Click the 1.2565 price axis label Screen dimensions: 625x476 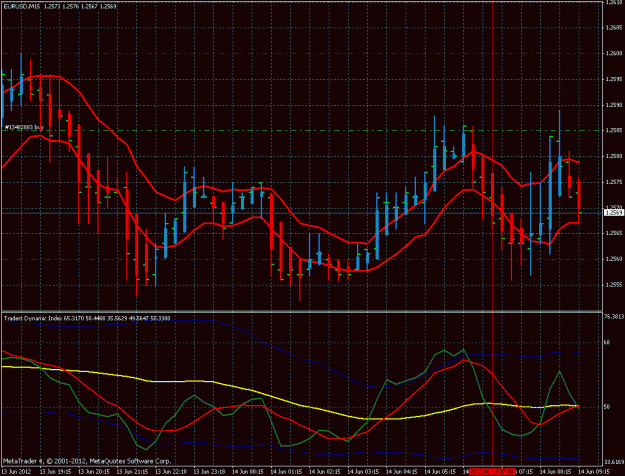point(613,234)
